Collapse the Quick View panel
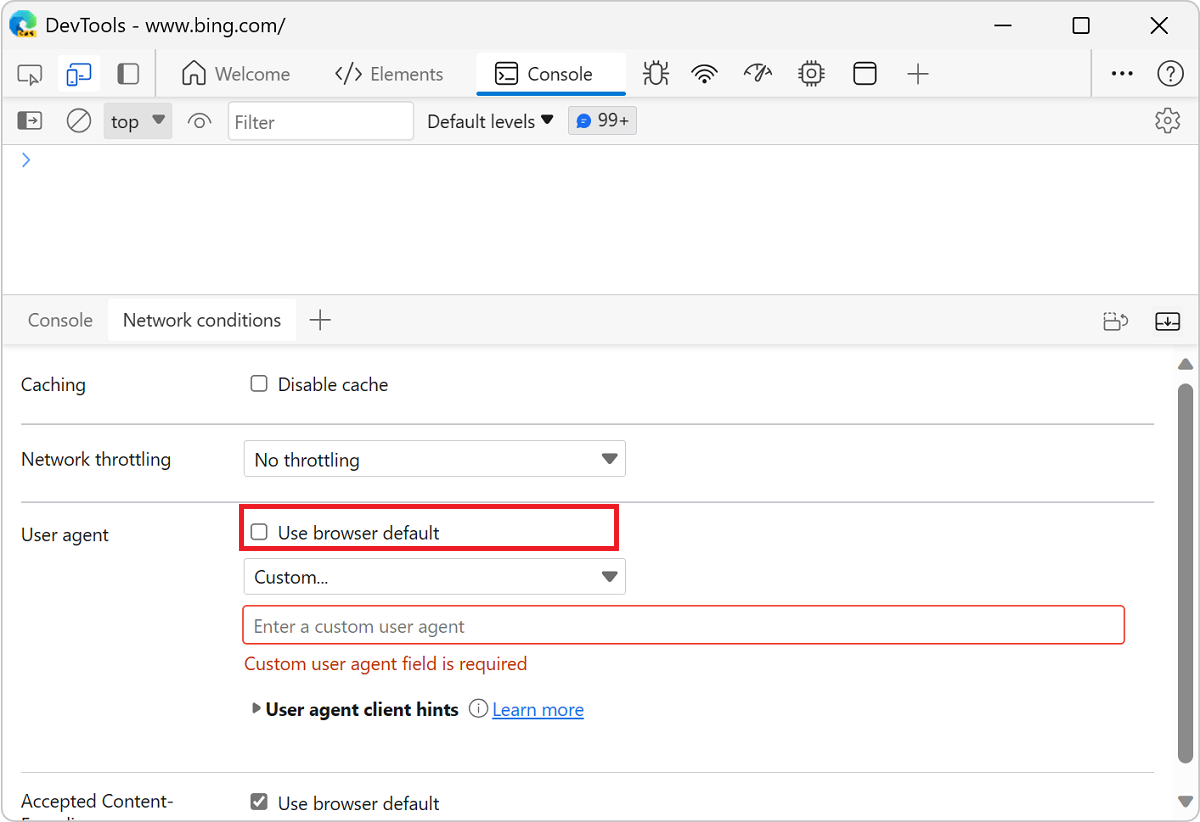This screenshot has height=822, width=1200. pos(1167,321)
